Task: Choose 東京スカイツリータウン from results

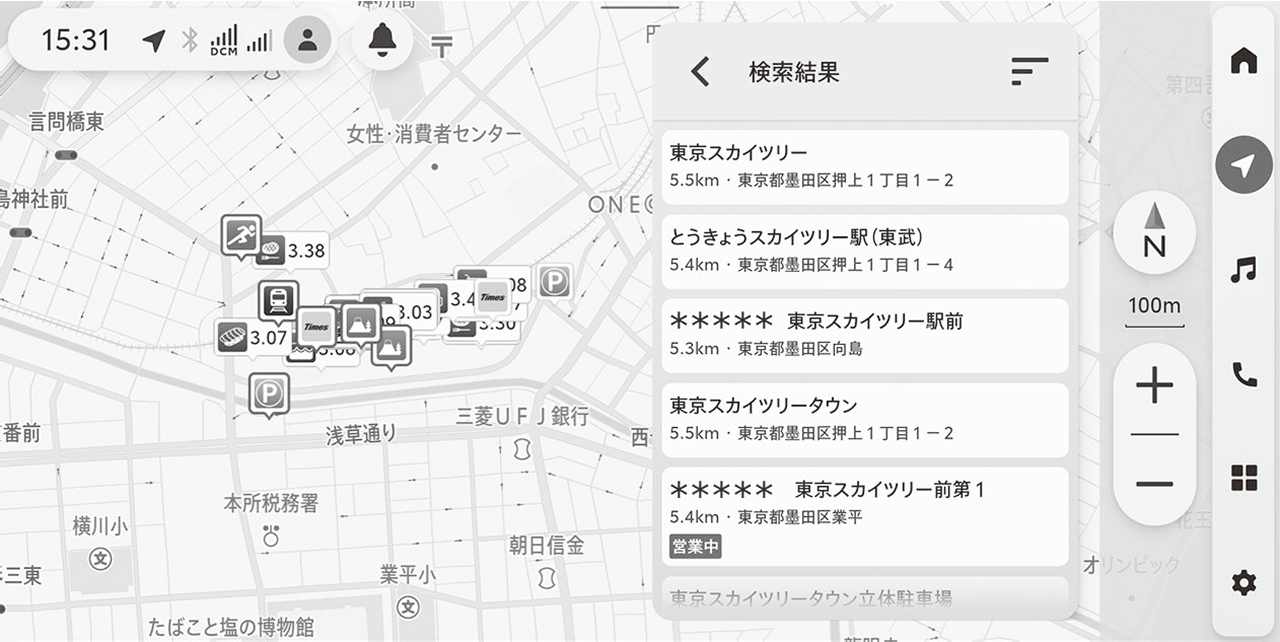Action: [864, 419]
